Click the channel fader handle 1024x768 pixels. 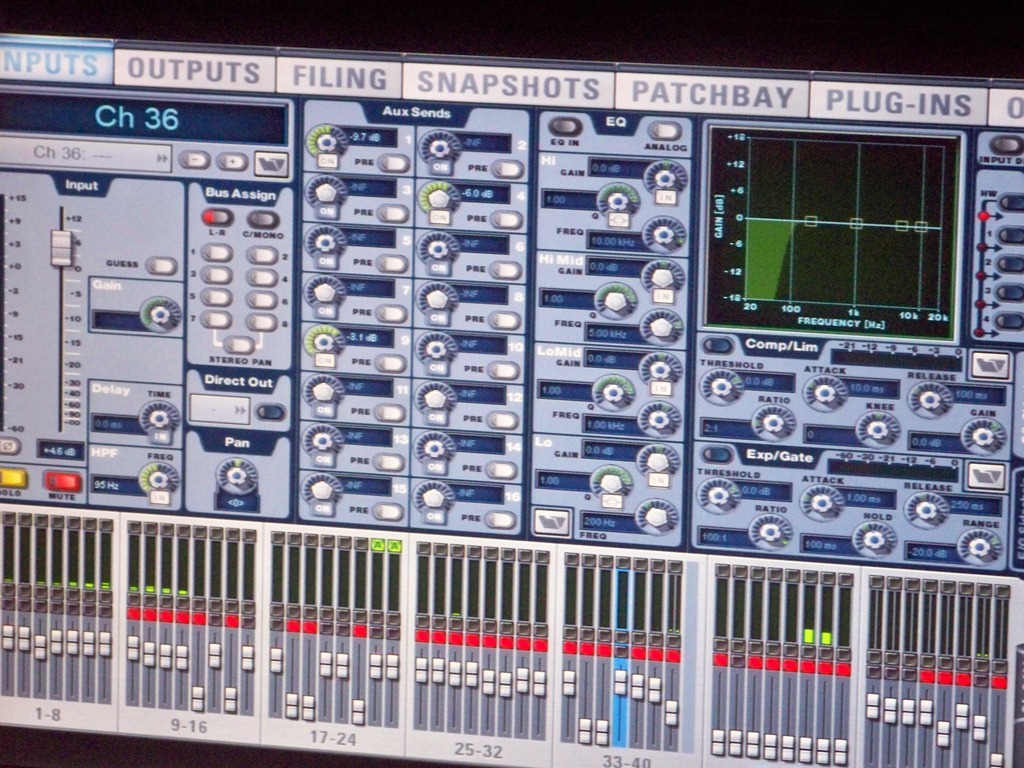pos(61,249)
